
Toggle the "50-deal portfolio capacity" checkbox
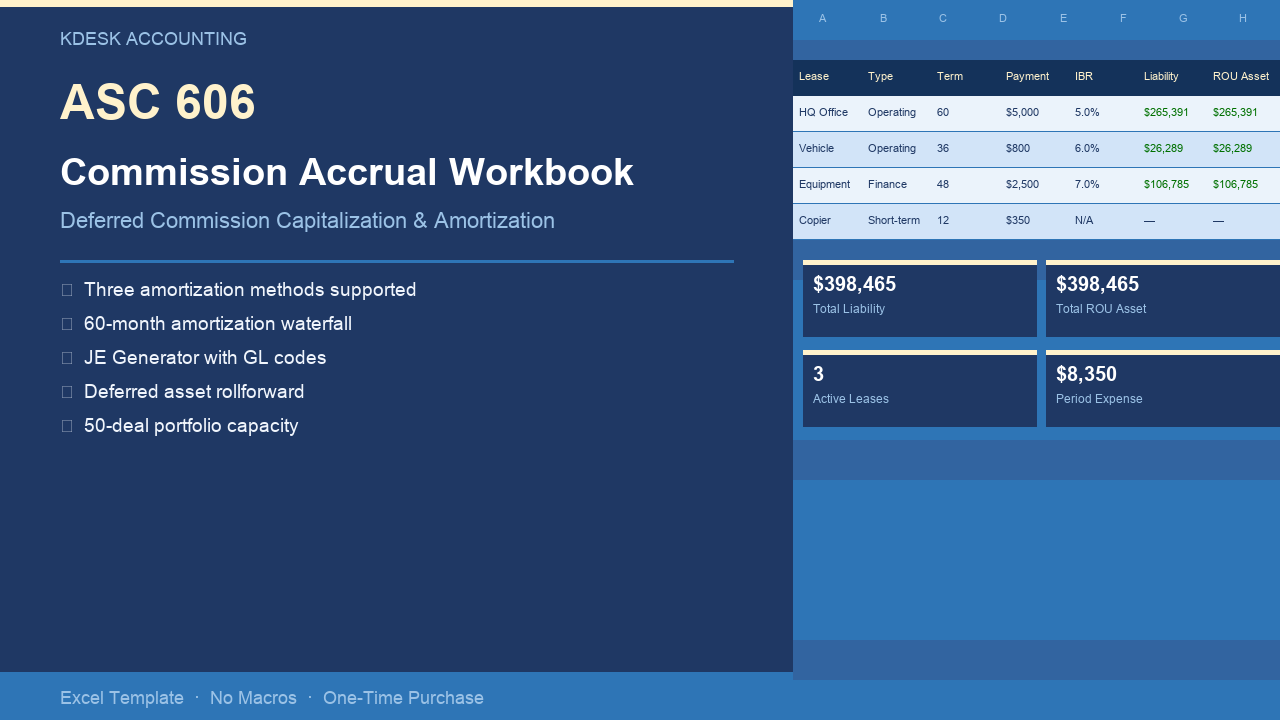coord(66,426)
